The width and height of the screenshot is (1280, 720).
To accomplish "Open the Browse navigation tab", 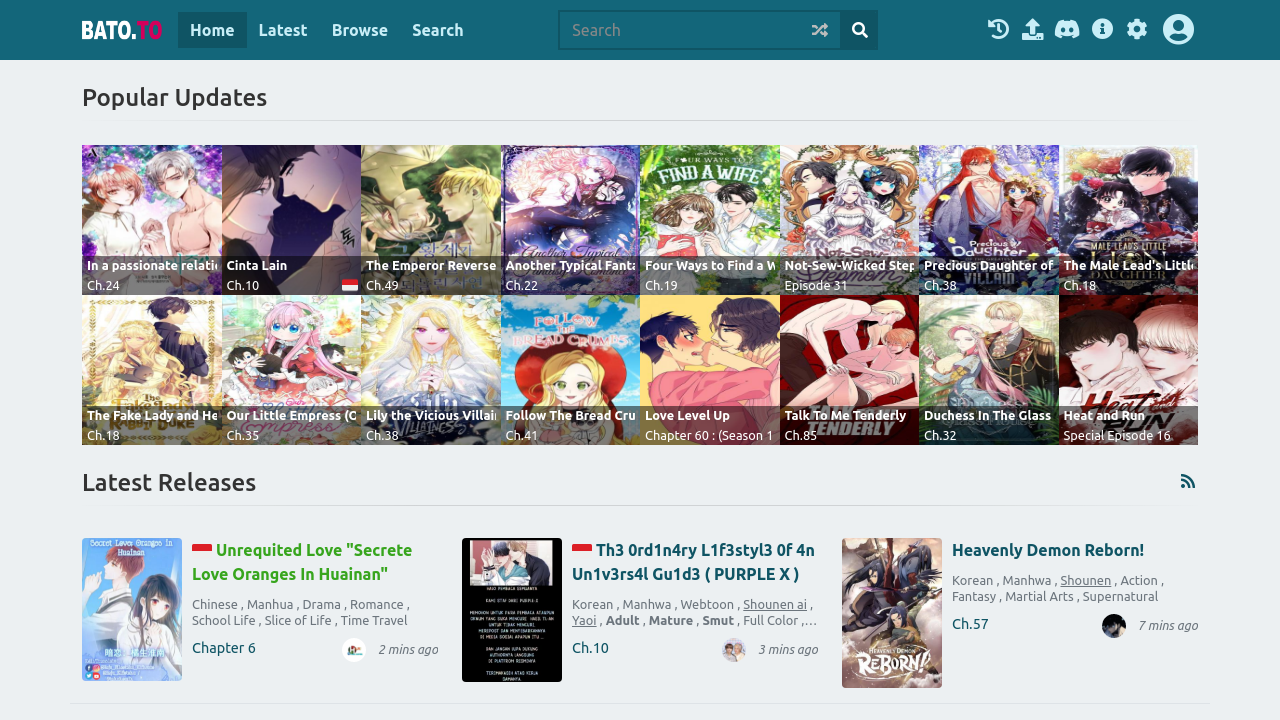I will click(360, 30).
